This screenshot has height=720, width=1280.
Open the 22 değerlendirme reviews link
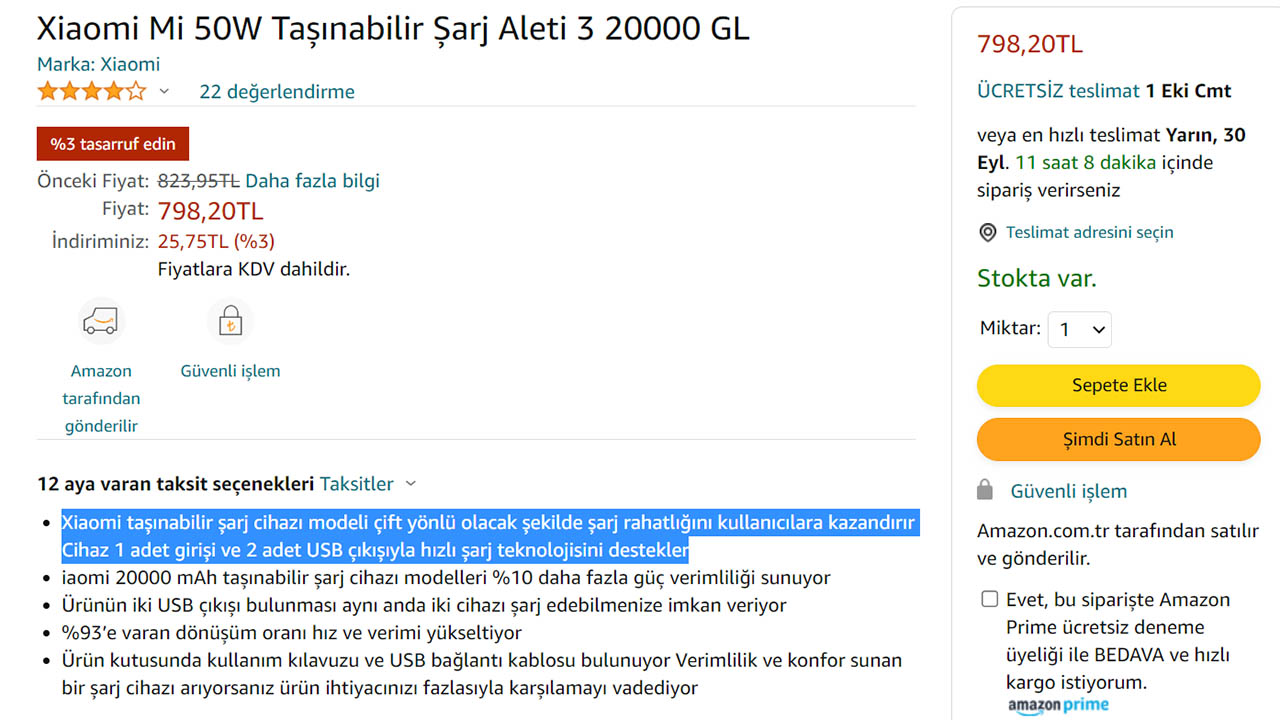(277, 92)
